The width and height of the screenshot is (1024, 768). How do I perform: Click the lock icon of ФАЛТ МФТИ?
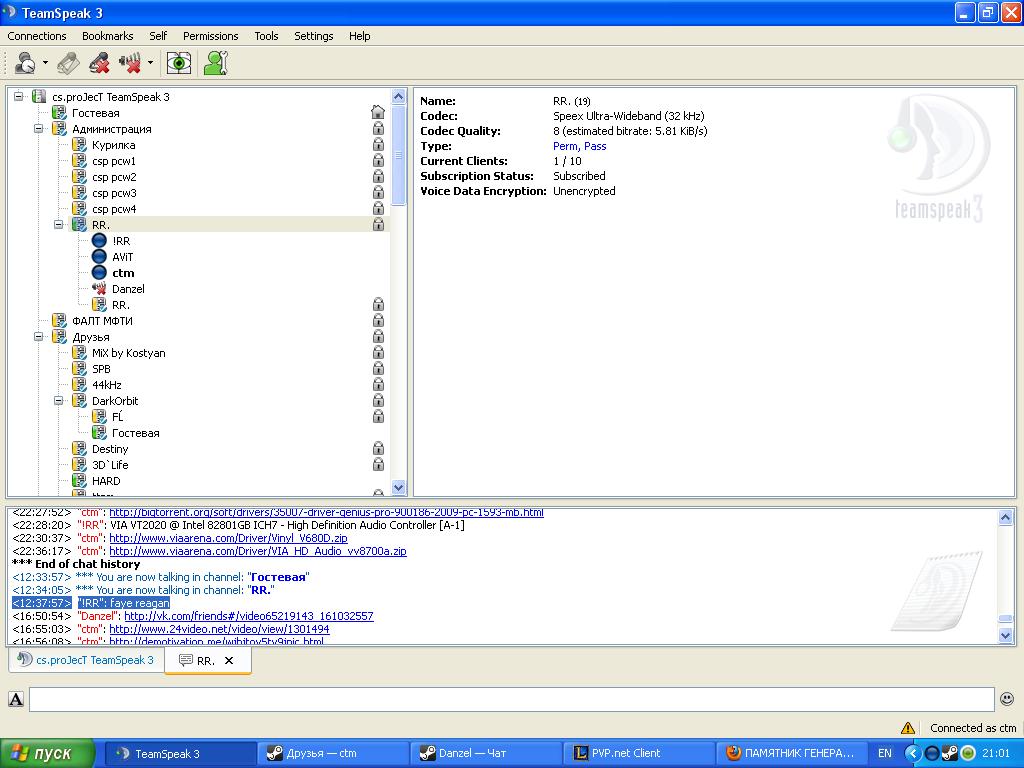[x=378, y=321]
